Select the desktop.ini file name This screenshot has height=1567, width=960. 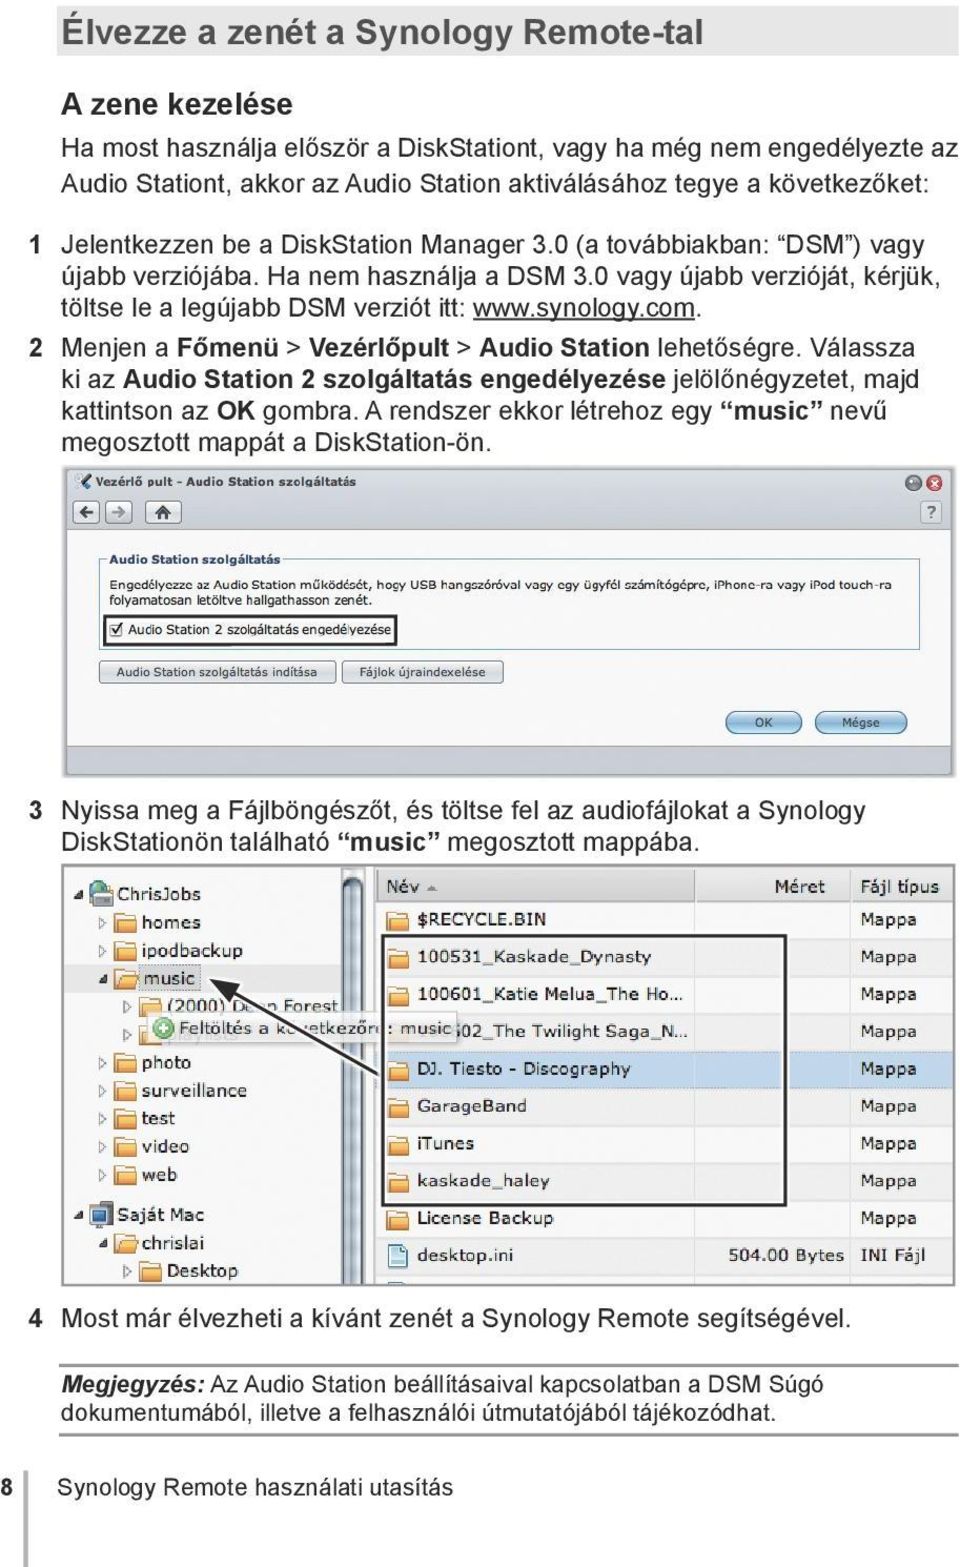coord(465,1255)
